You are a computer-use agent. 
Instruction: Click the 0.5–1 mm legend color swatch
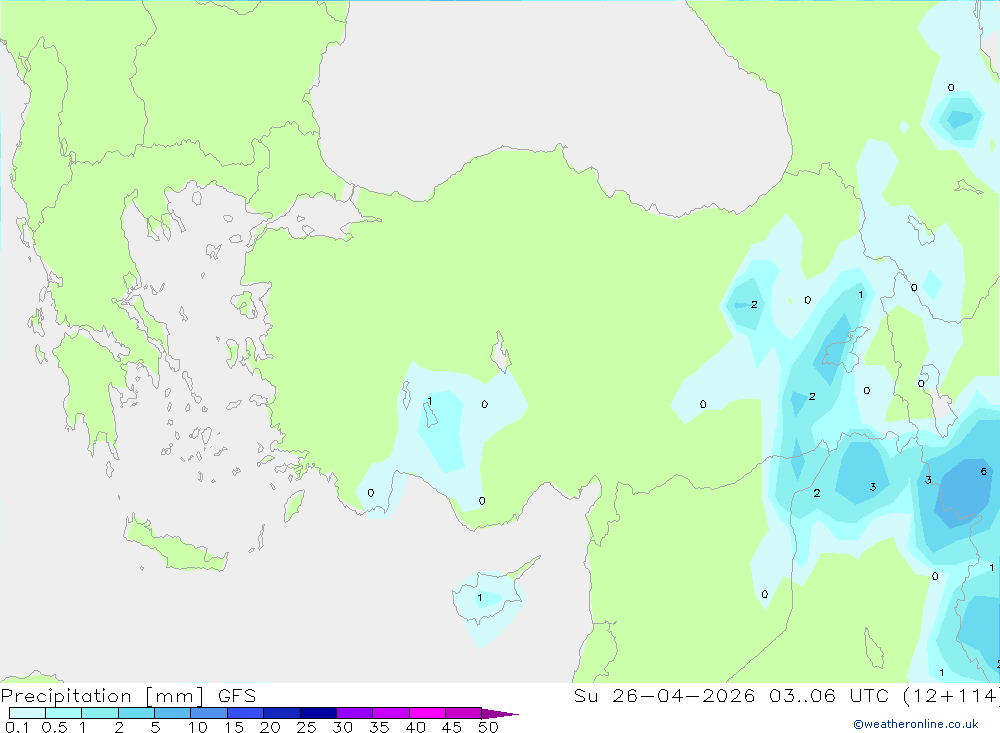click(x=64, y=713)
